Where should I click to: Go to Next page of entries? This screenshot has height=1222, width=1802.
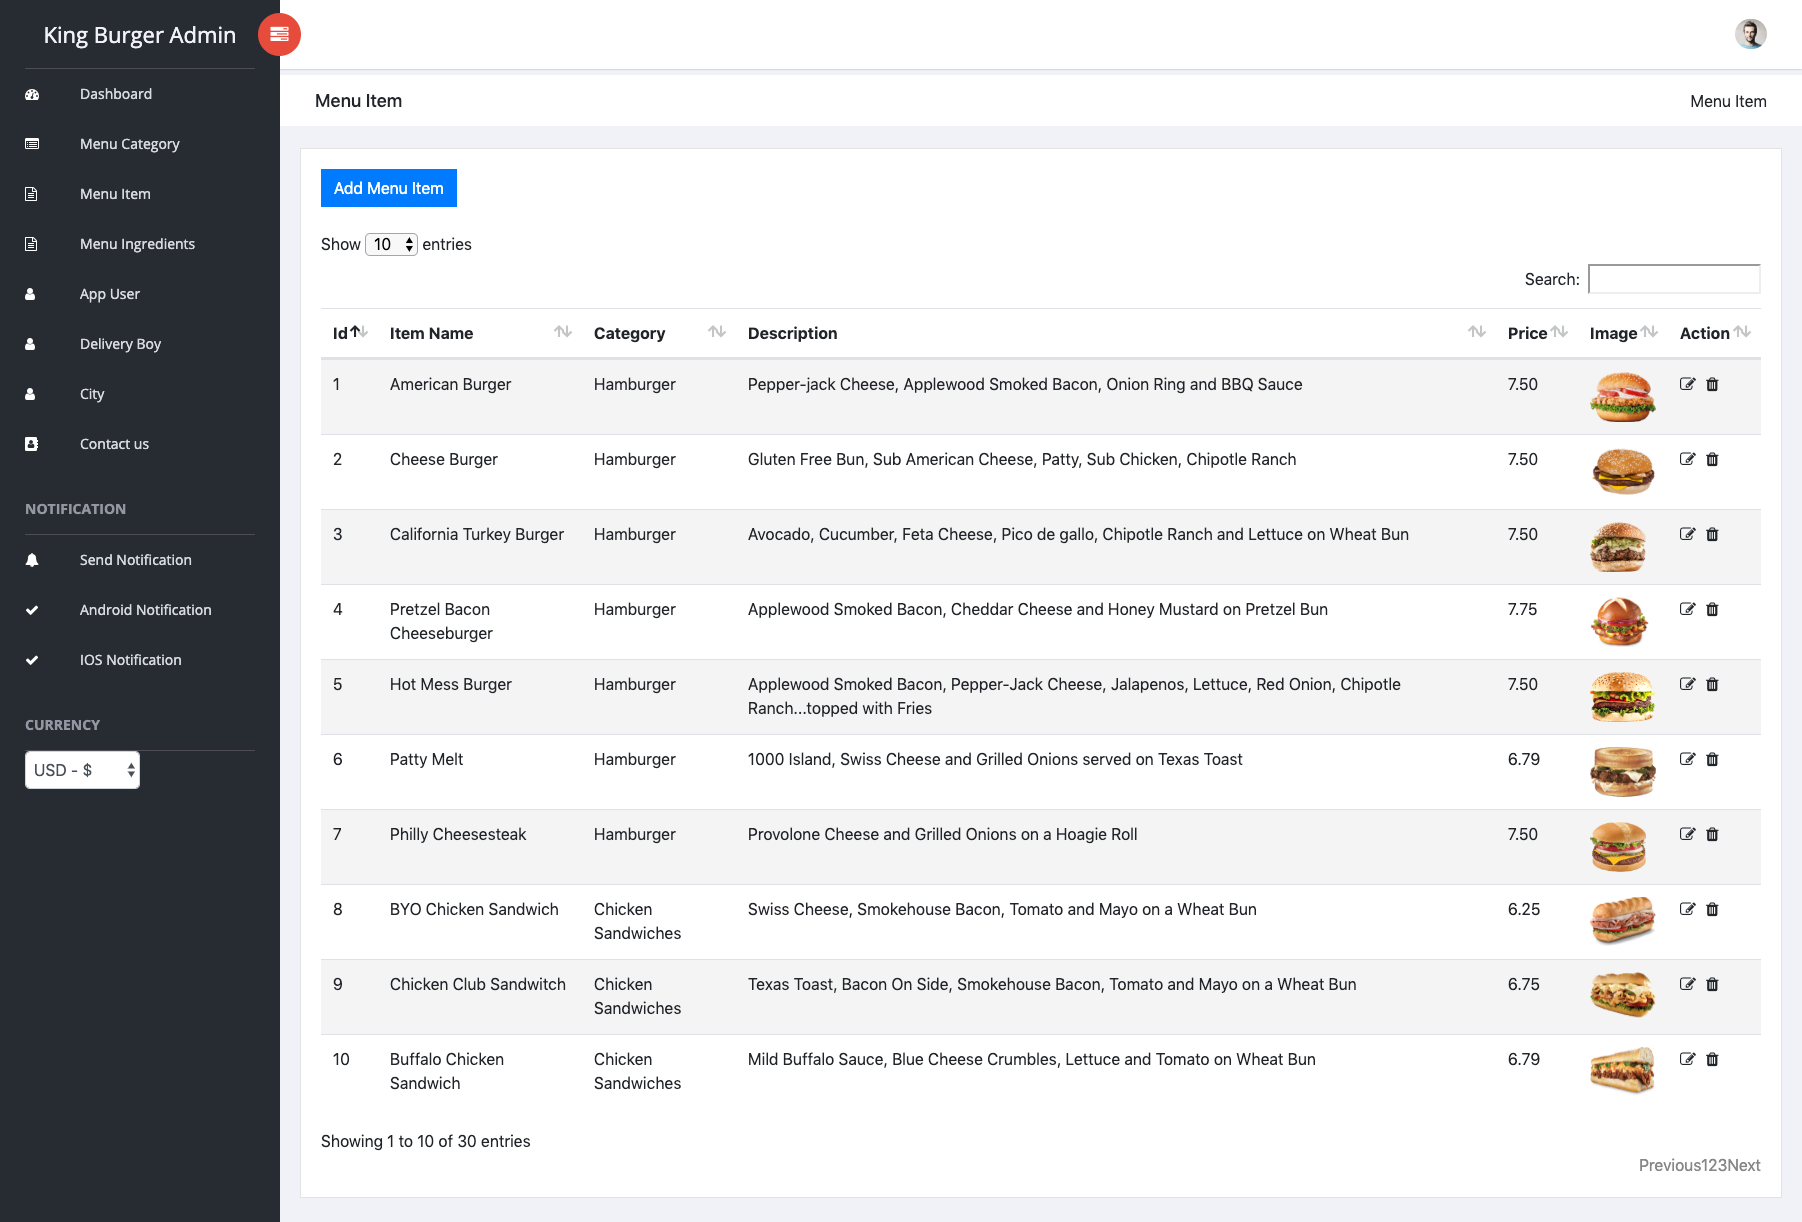coord(1744,1165)
